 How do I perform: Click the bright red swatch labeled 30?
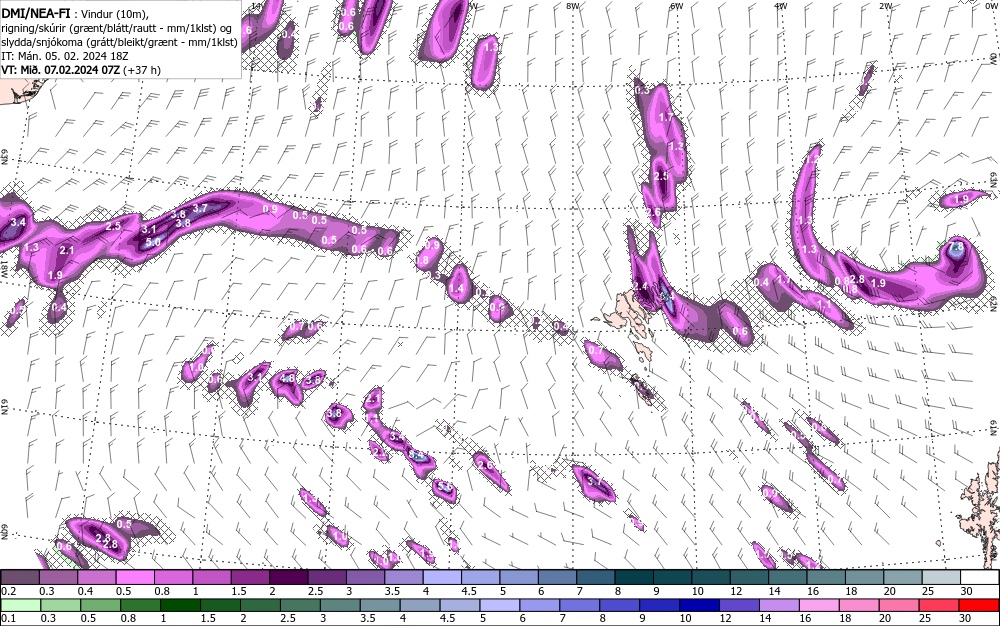click(980, 605)
